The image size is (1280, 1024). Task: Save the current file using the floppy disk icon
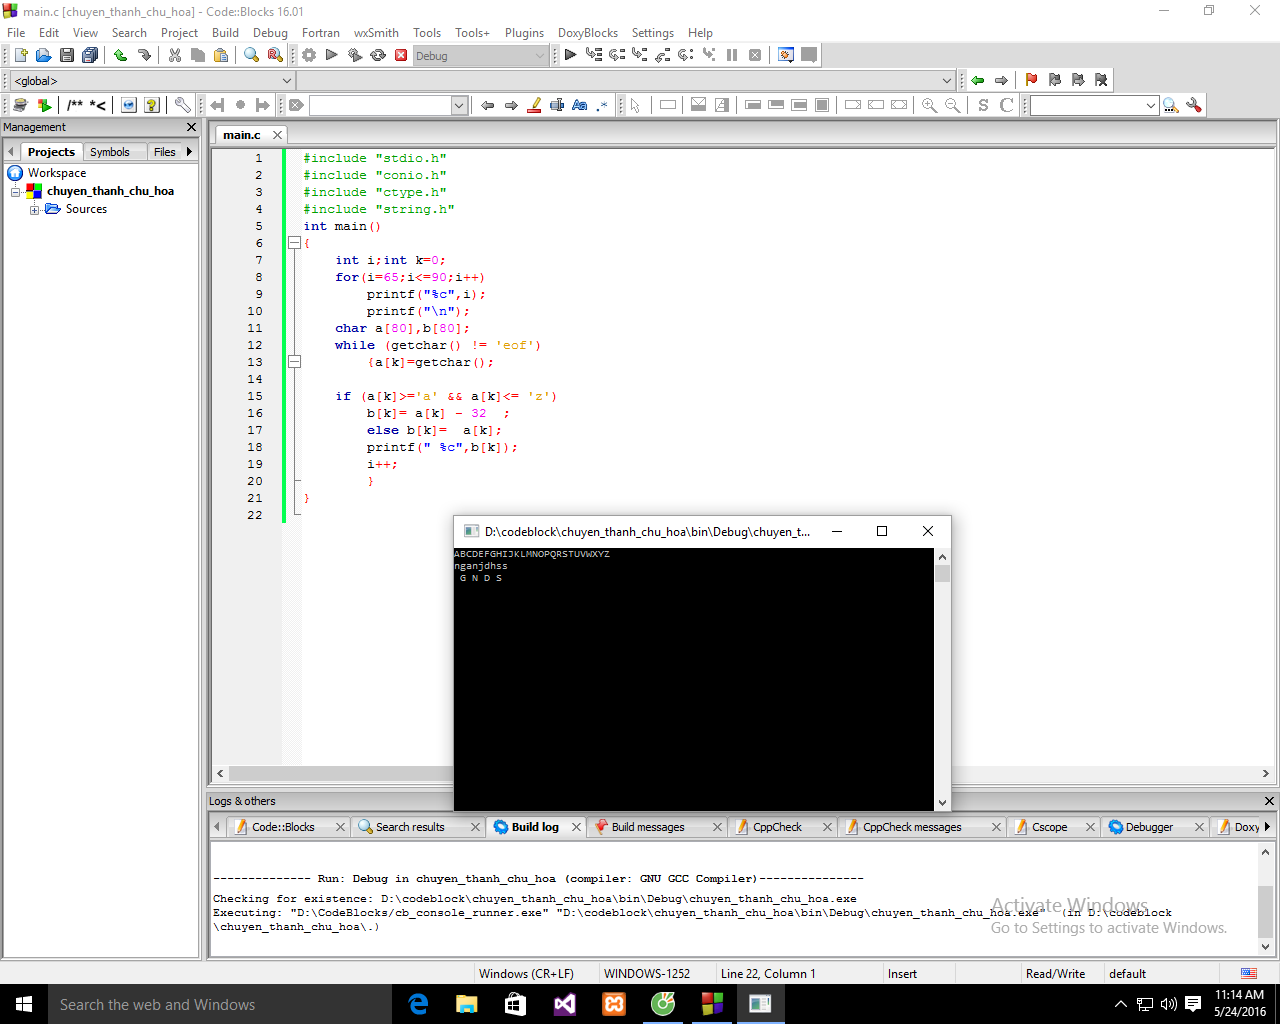click(66, 56)
